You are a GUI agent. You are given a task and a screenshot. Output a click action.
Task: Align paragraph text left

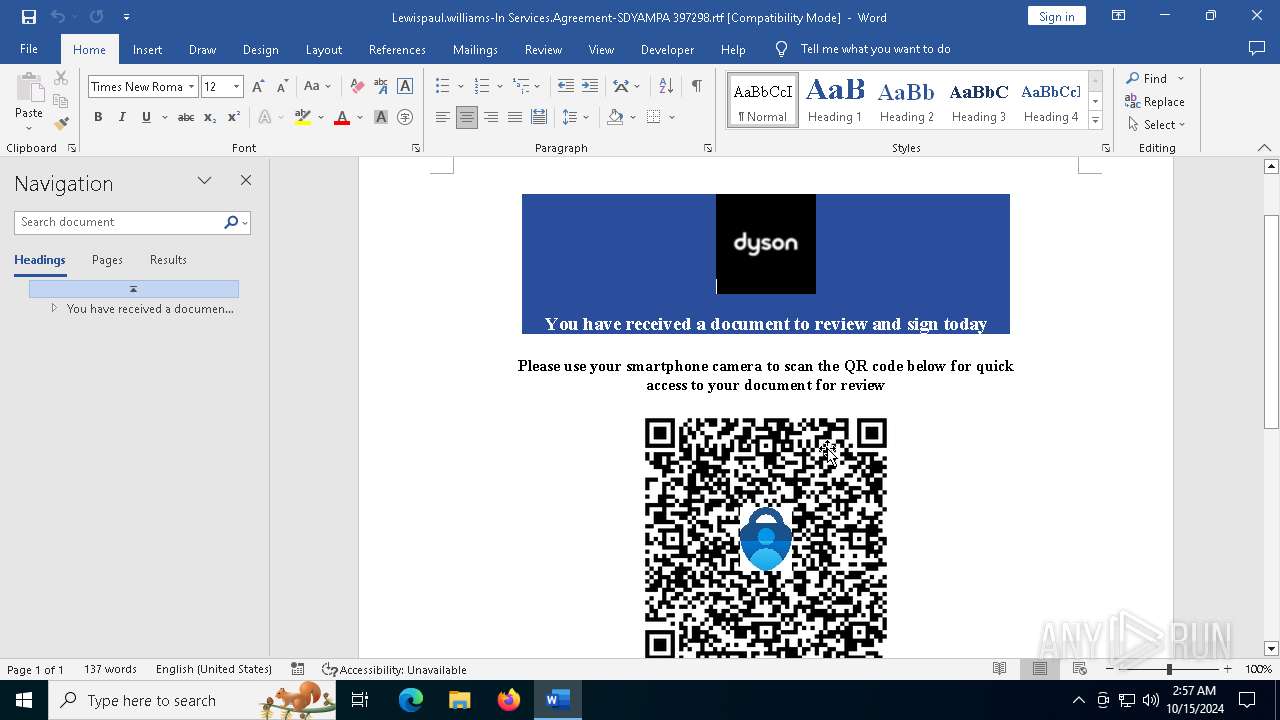click(443, 118)
